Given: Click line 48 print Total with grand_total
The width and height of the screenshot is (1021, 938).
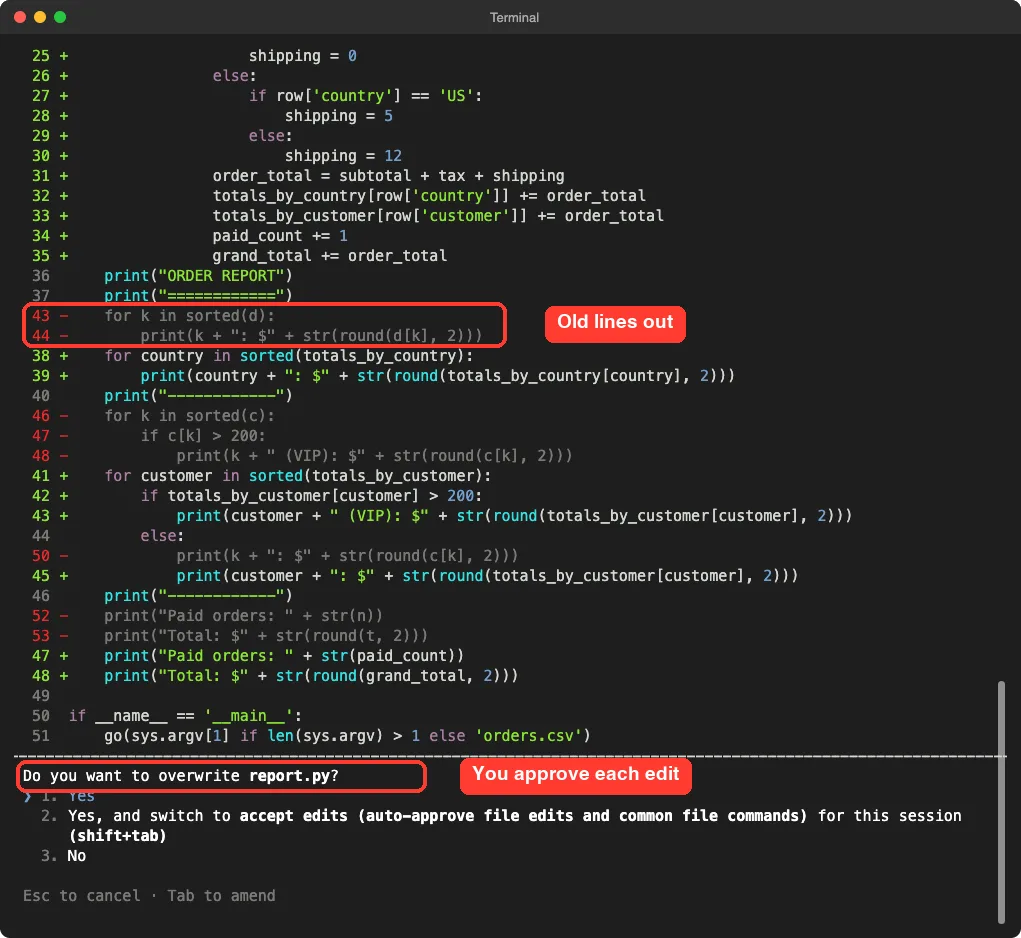Looking at the screenshot, I should (311, 676).
